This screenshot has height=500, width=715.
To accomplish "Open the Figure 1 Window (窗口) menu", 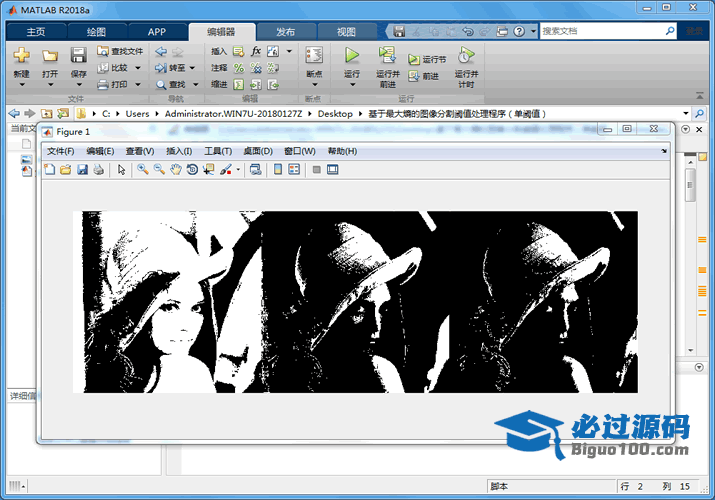I will point(300,151).
